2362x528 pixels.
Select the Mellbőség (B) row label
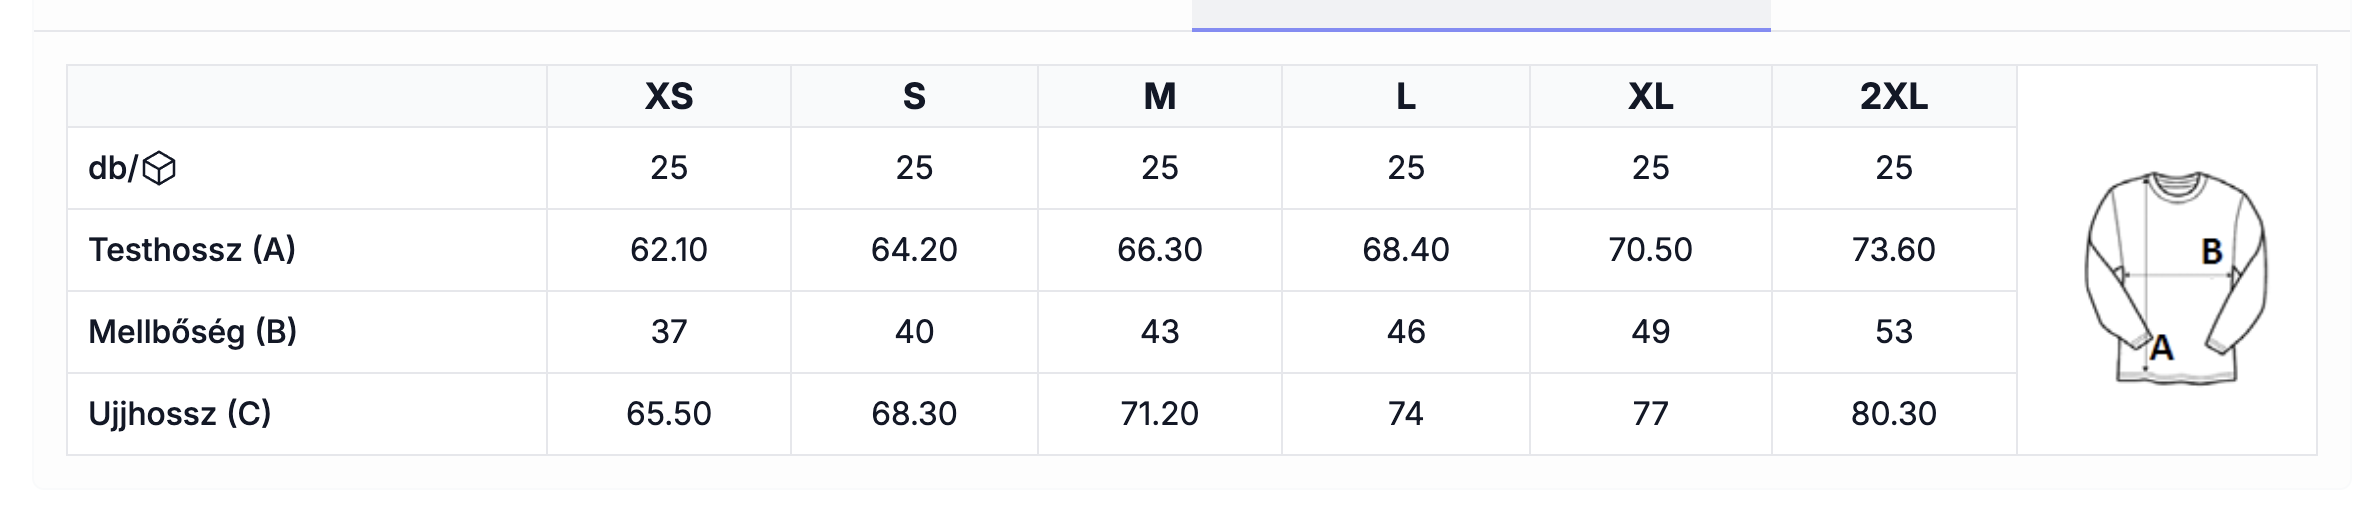[x=193, y=331]
